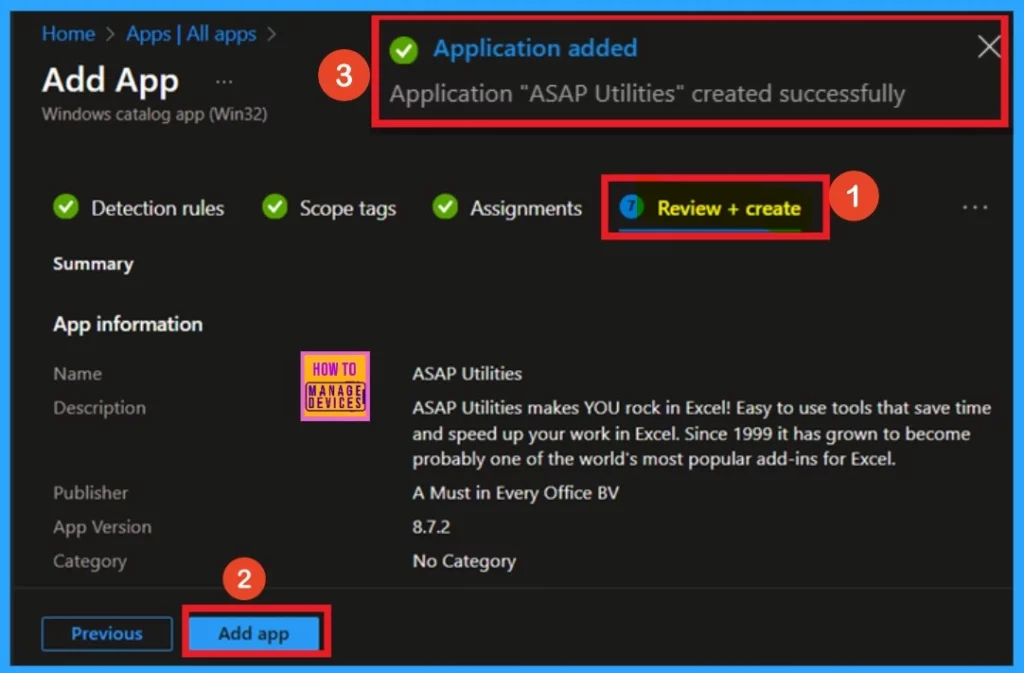Viewport: 1024px width, 673px height.
Task: Click the App Version field label
Action: [102, 527]
